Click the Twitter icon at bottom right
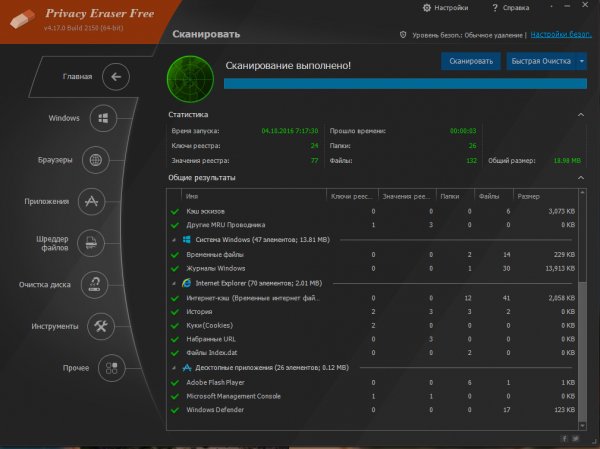 [x=576, y=438]
